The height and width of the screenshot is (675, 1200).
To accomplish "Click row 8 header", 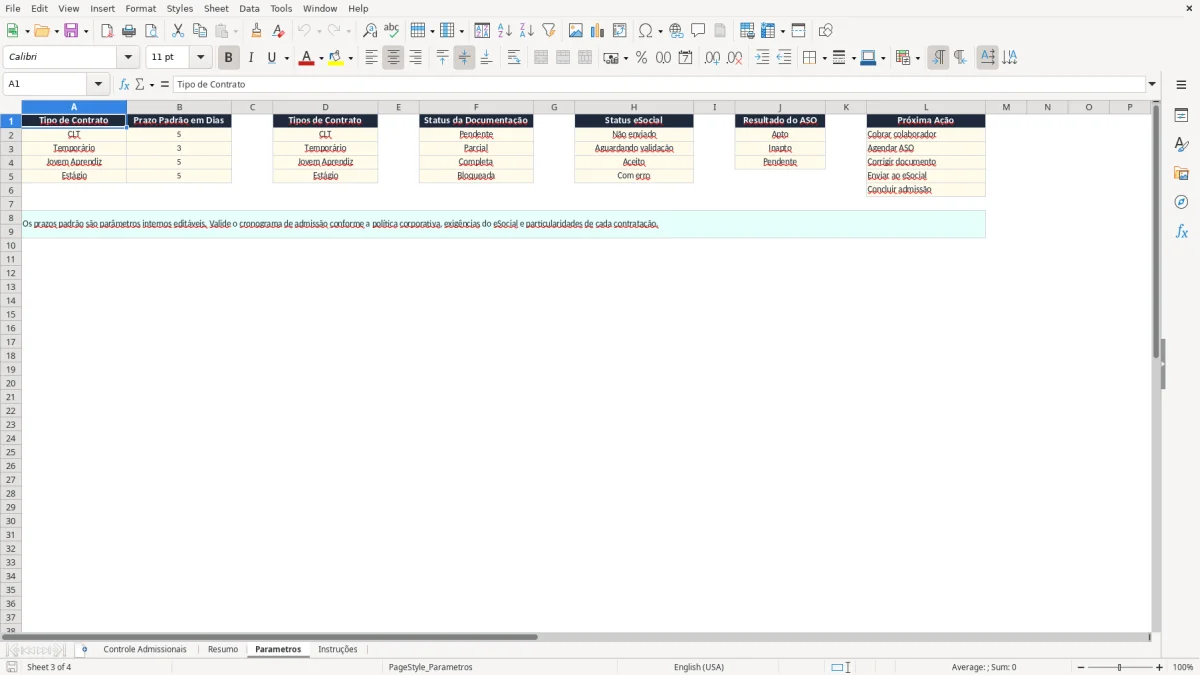I will (x=11, y=217).
